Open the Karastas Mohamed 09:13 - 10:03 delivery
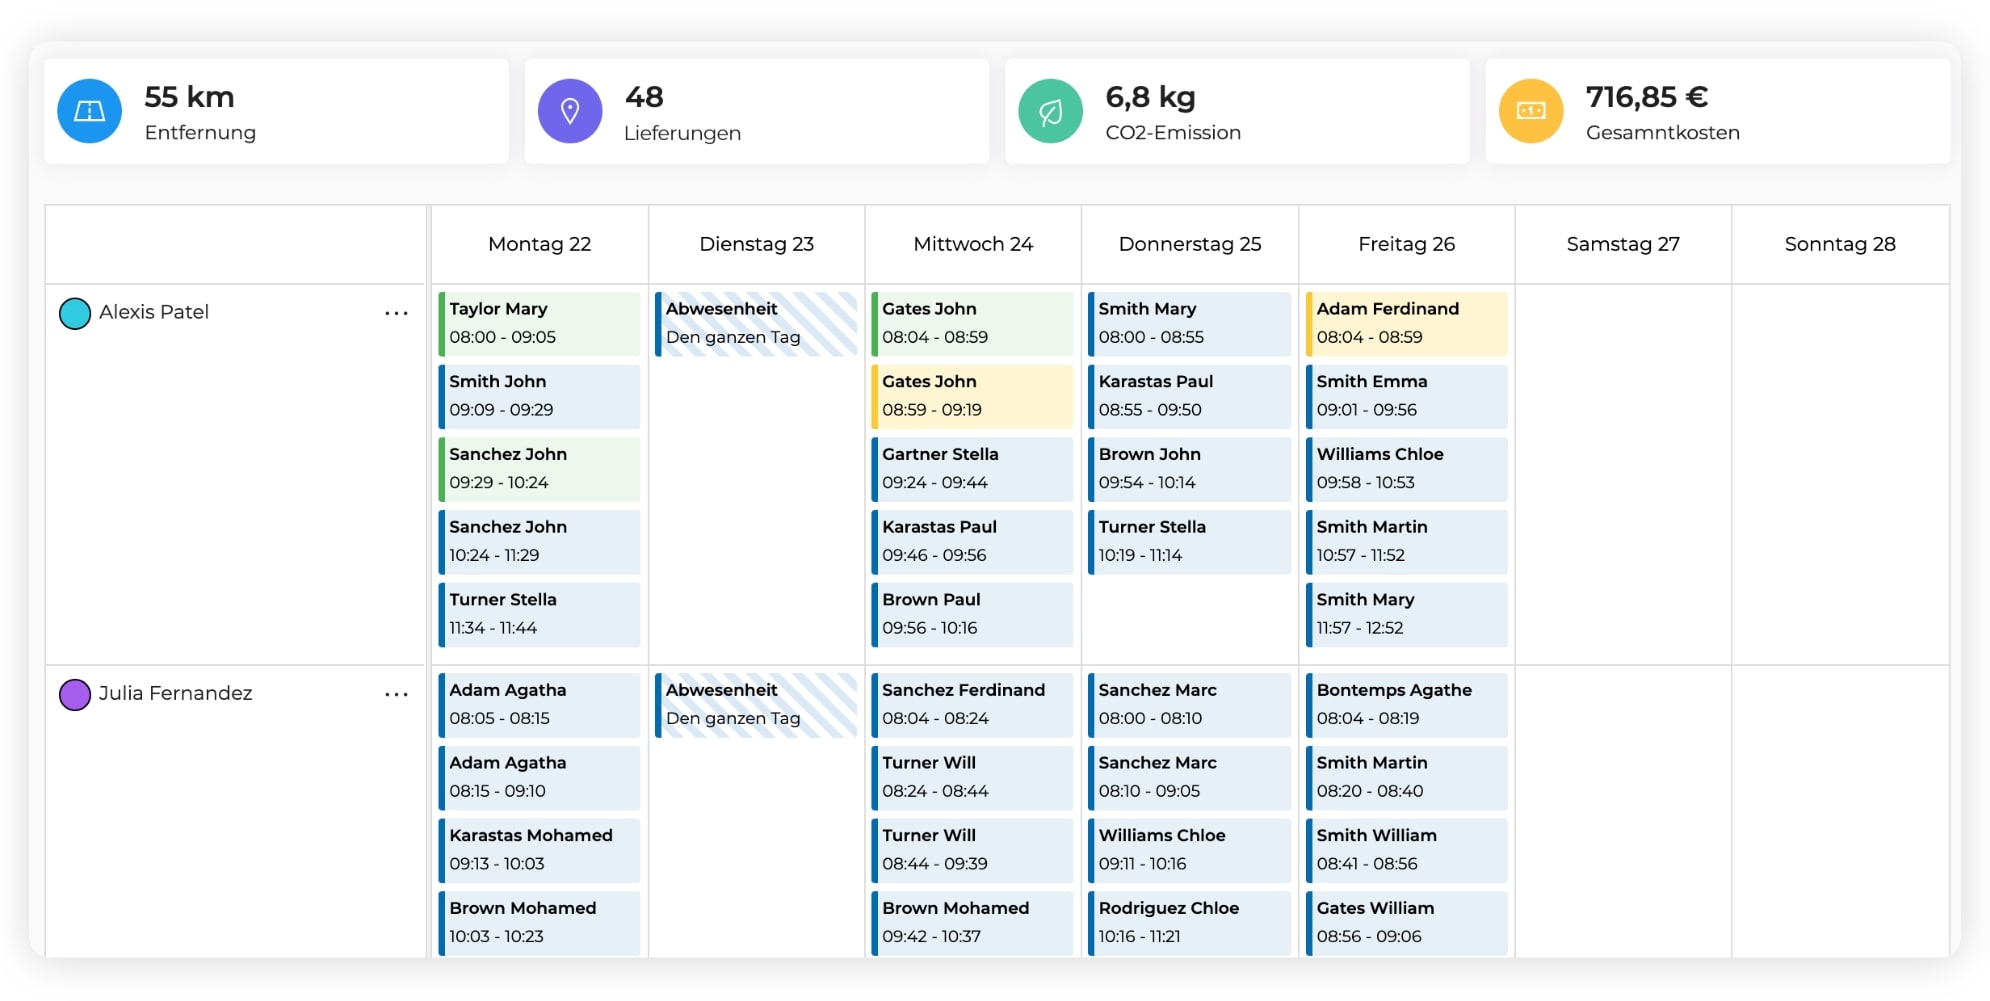Image resolution: width=1990 pixels, height=1001 pixels. [x=539, y=849]
